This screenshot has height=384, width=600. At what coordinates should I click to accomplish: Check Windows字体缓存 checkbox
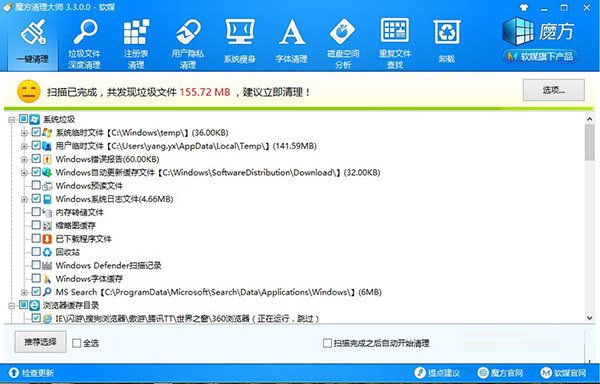[36, 278]
